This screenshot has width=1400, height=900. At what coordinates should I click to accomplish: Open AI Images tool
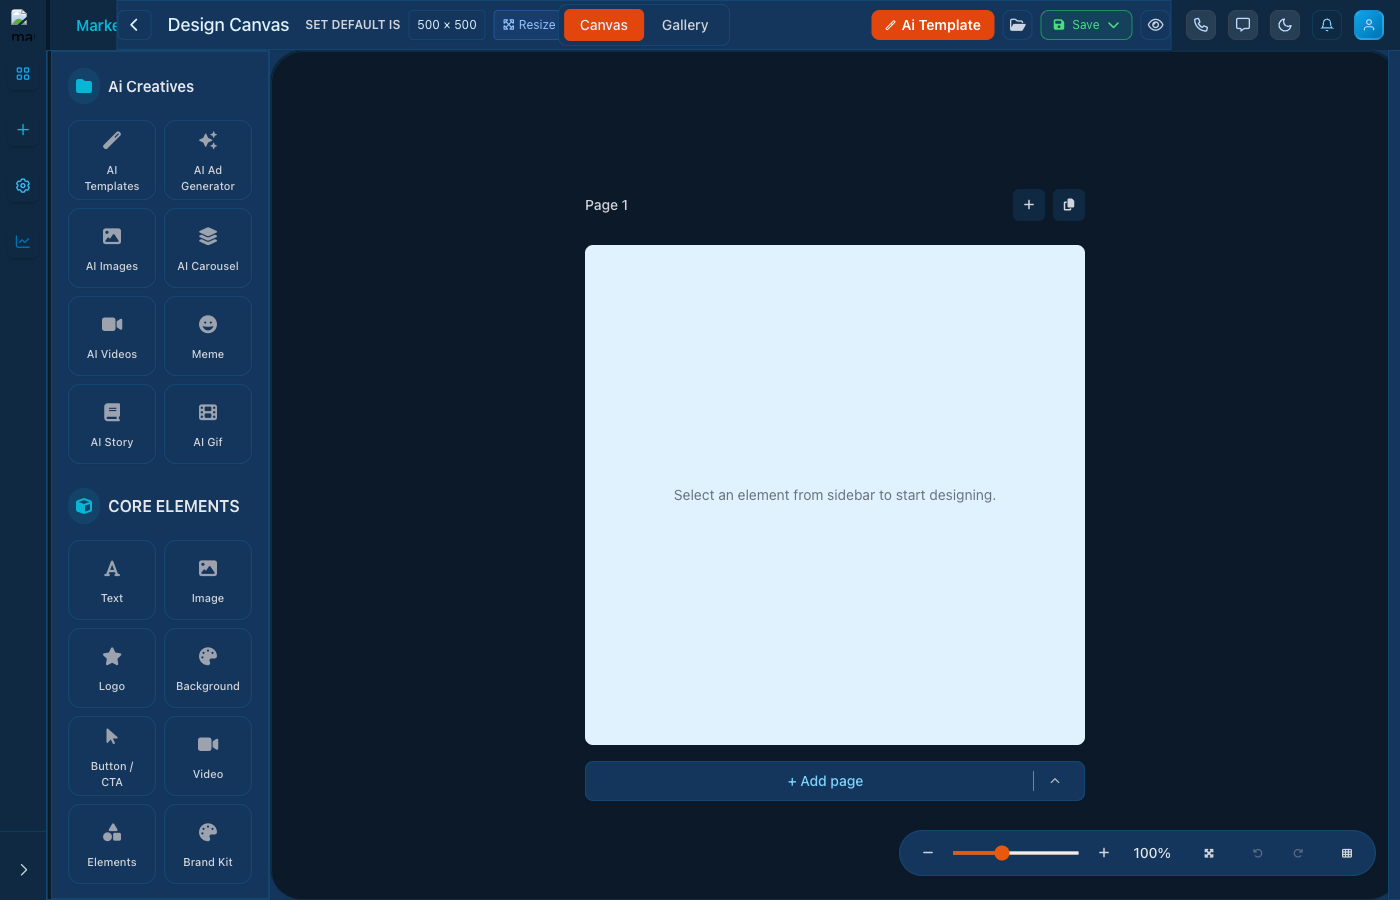click(112, 248)
